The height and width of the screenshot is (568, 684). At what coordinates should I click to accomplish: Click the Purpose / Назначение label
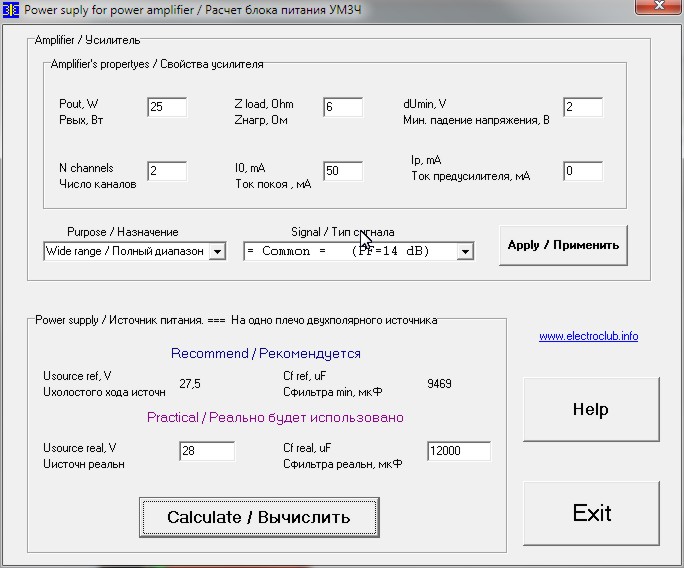pos(123,232)
